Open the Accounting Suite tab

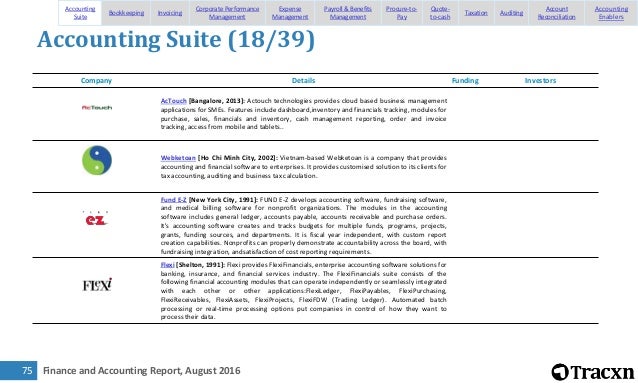[x=80, y=13]
